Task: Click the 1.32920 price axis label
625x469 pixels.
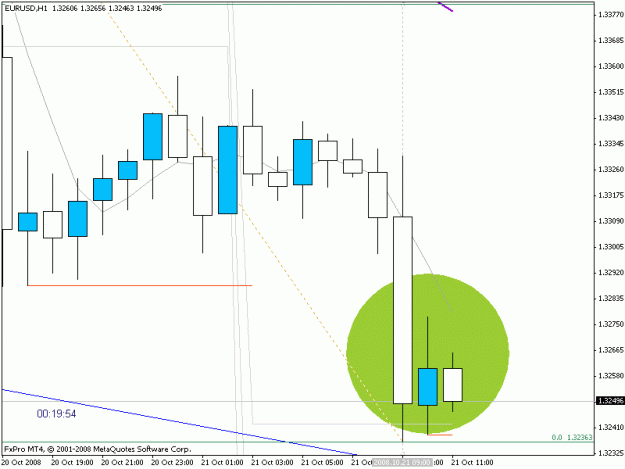Action: 611,273
